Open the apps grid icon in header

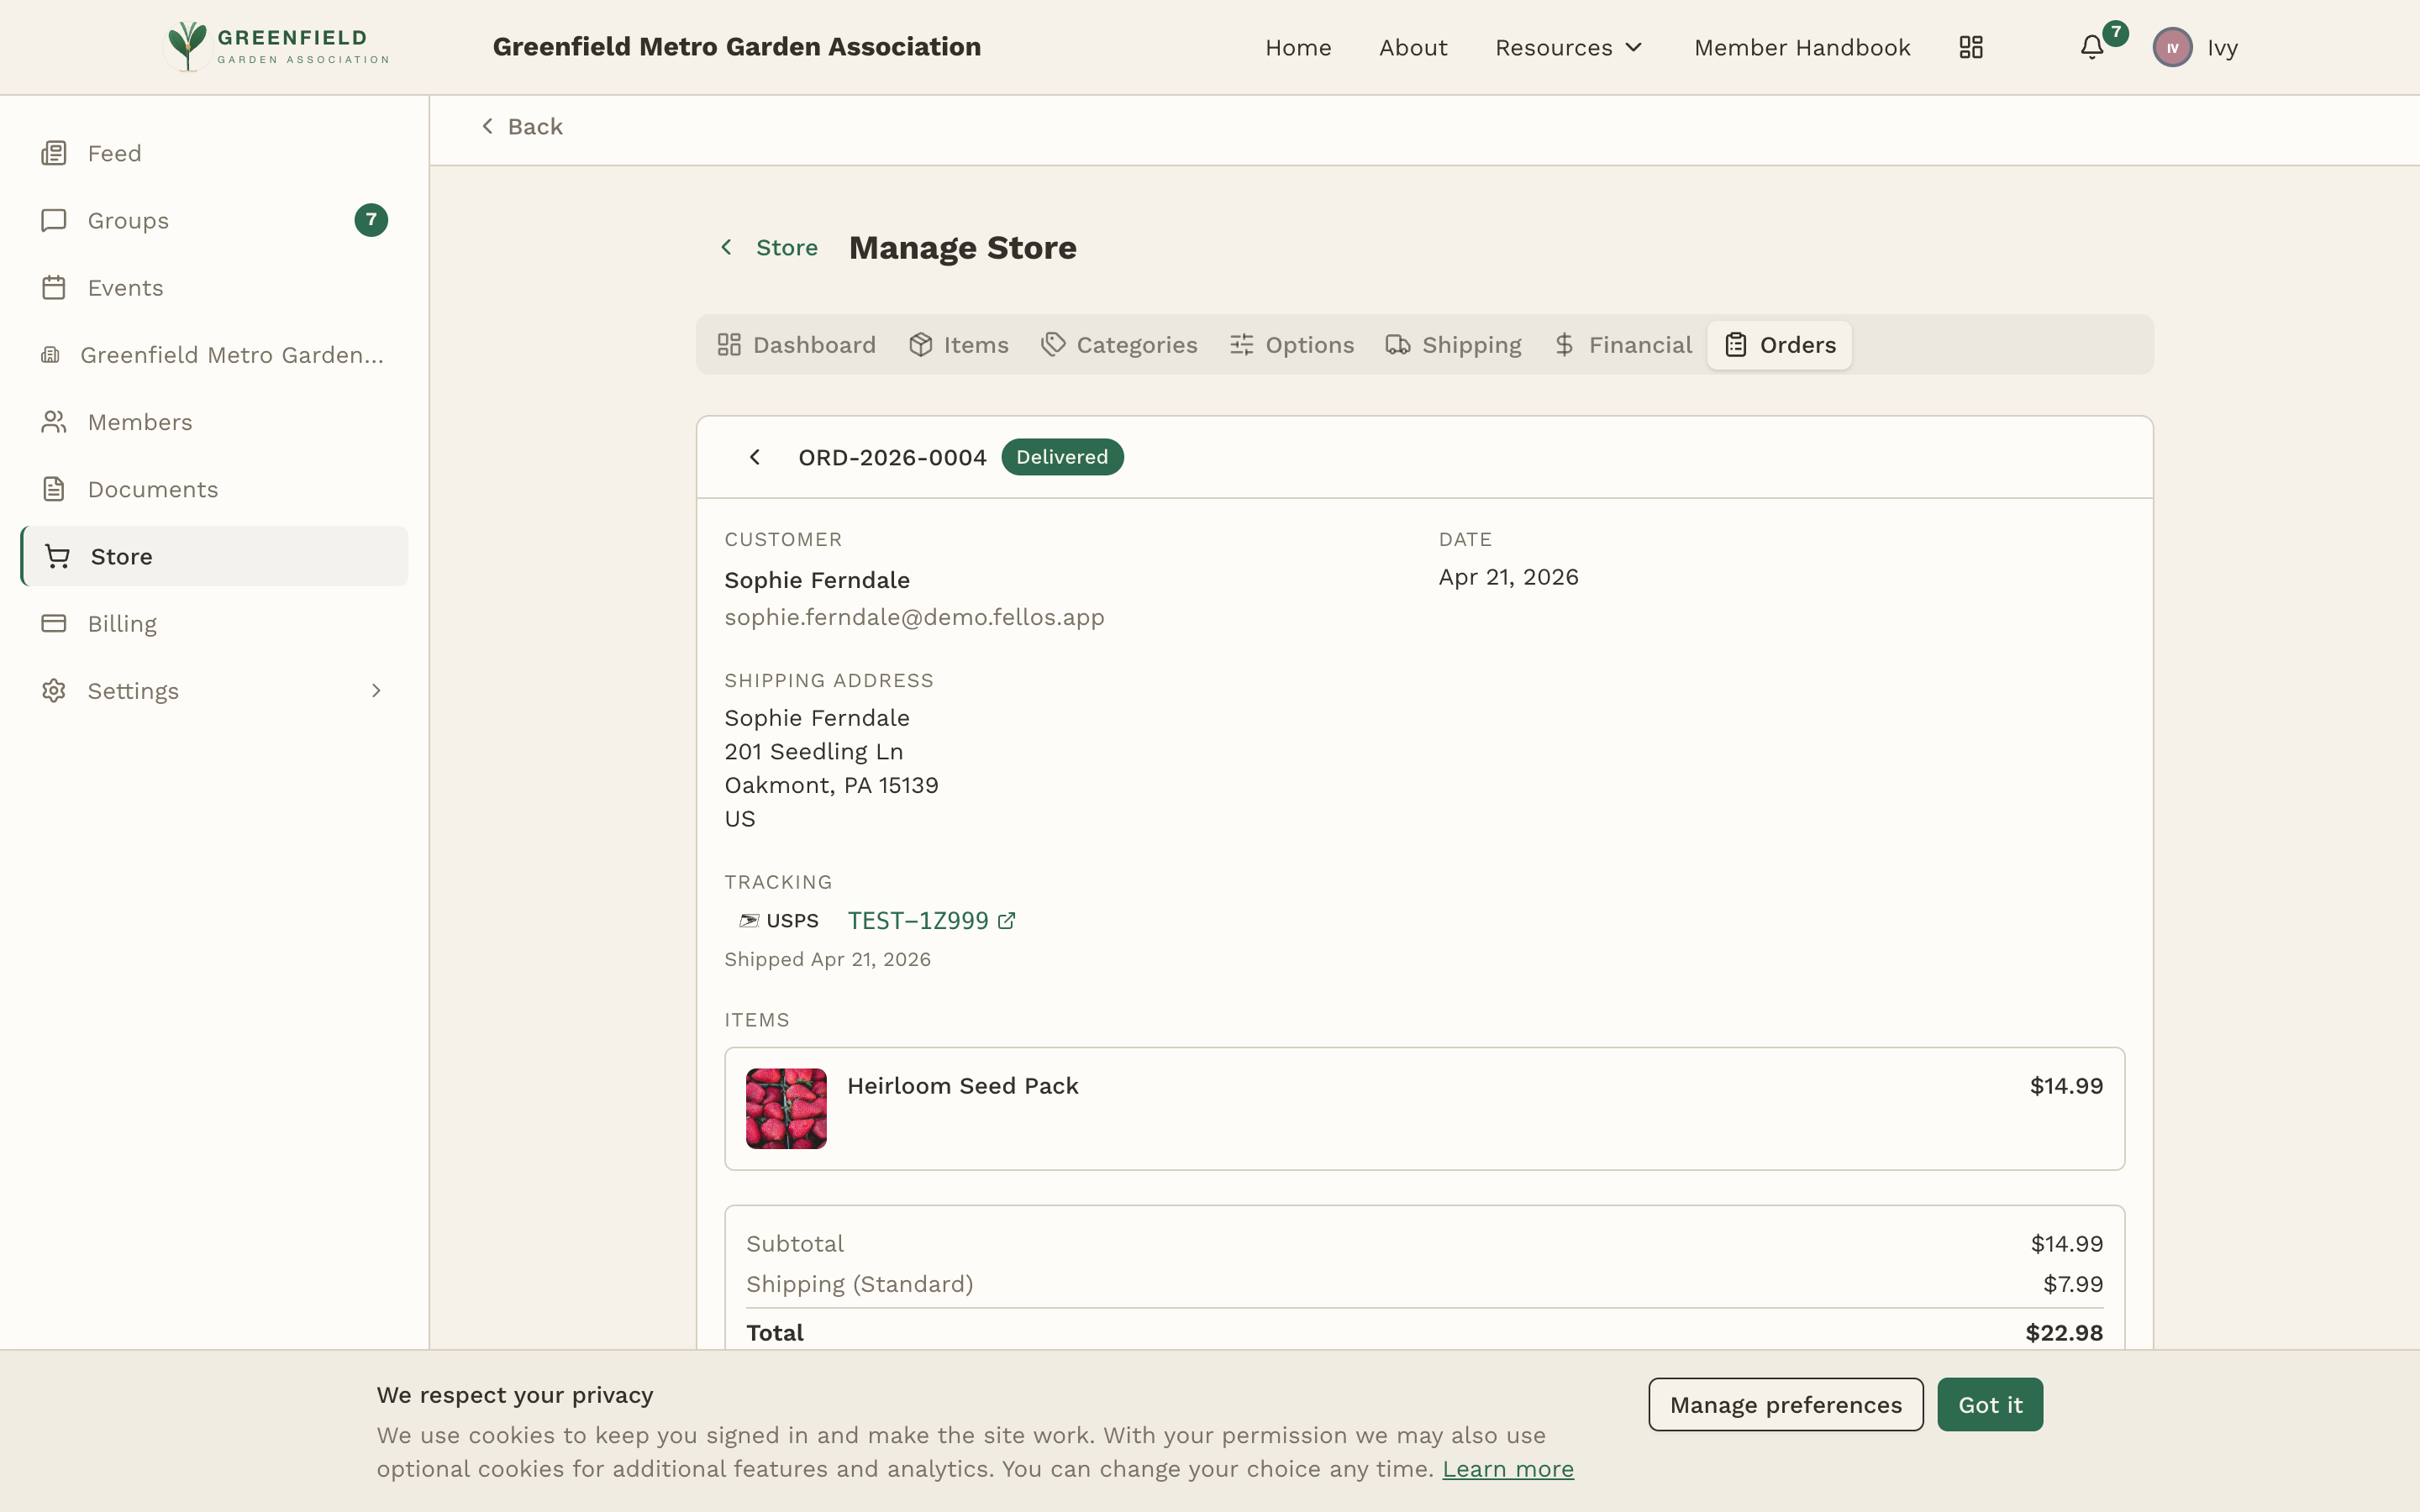pyautogui.click(x=1970, y=47)
